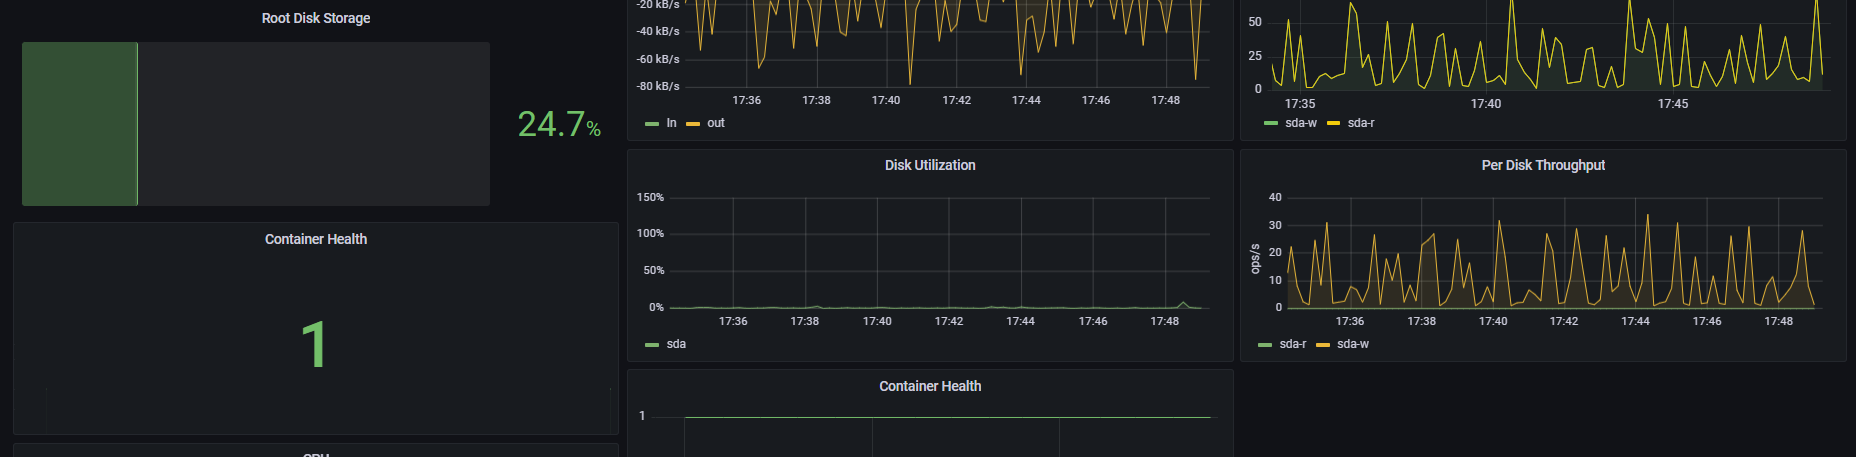Viewport: 1856px width, 457px height.
Task: Open the Container Health stat panel title
Action: pyautogui.click(x=316, y=239)
